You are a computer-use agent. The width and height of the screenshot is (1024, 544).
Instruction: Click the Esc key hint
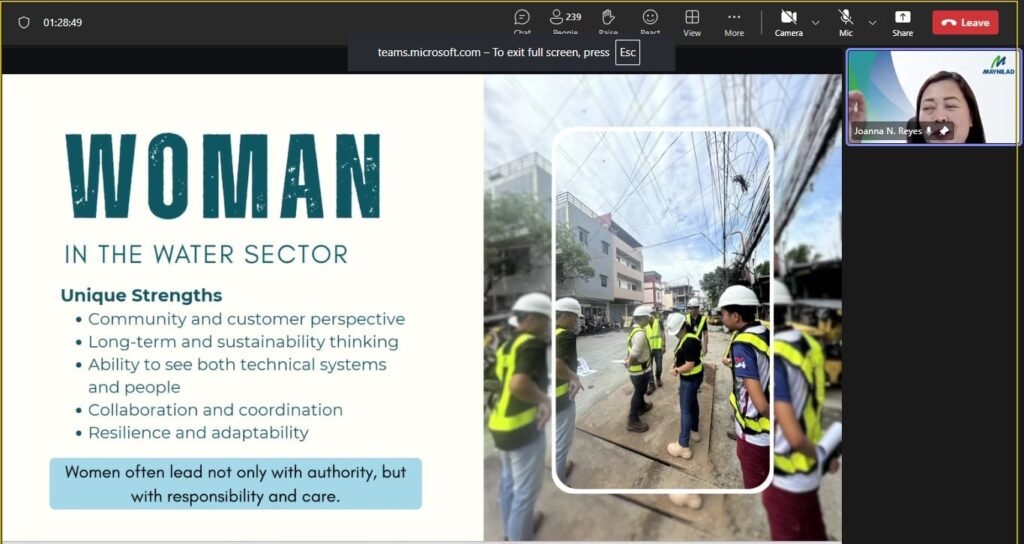(x=627, y=52)
